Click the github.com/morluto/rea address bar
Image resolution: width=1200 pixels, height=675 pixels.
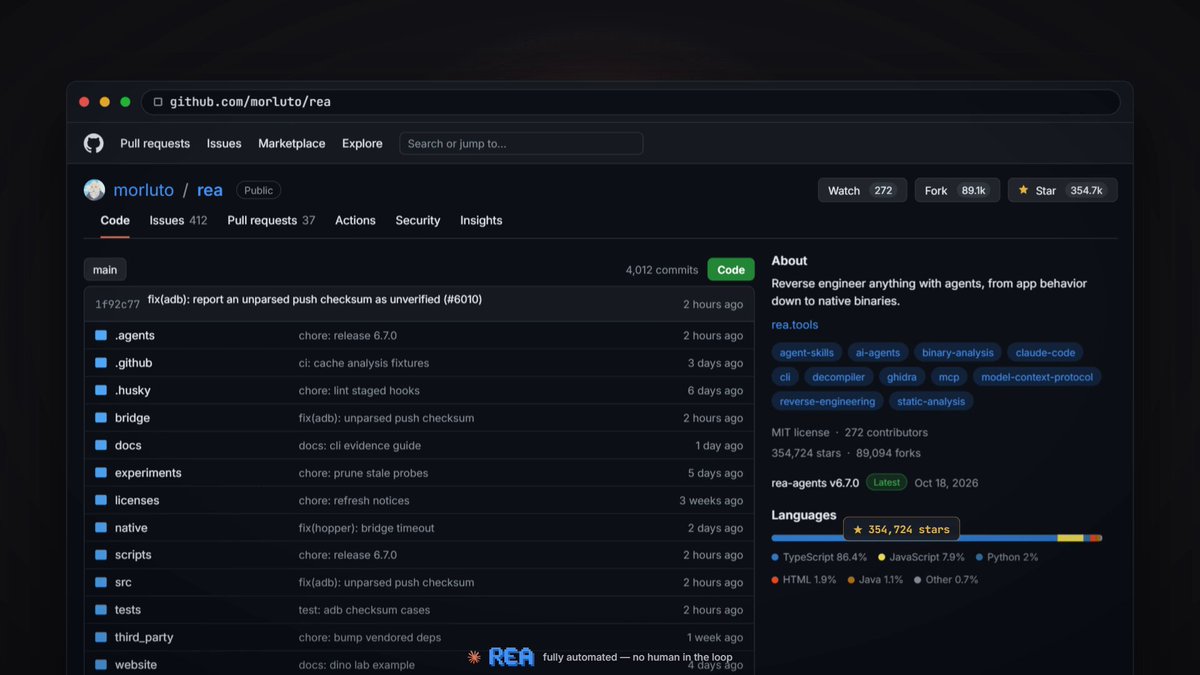[630, 102]
